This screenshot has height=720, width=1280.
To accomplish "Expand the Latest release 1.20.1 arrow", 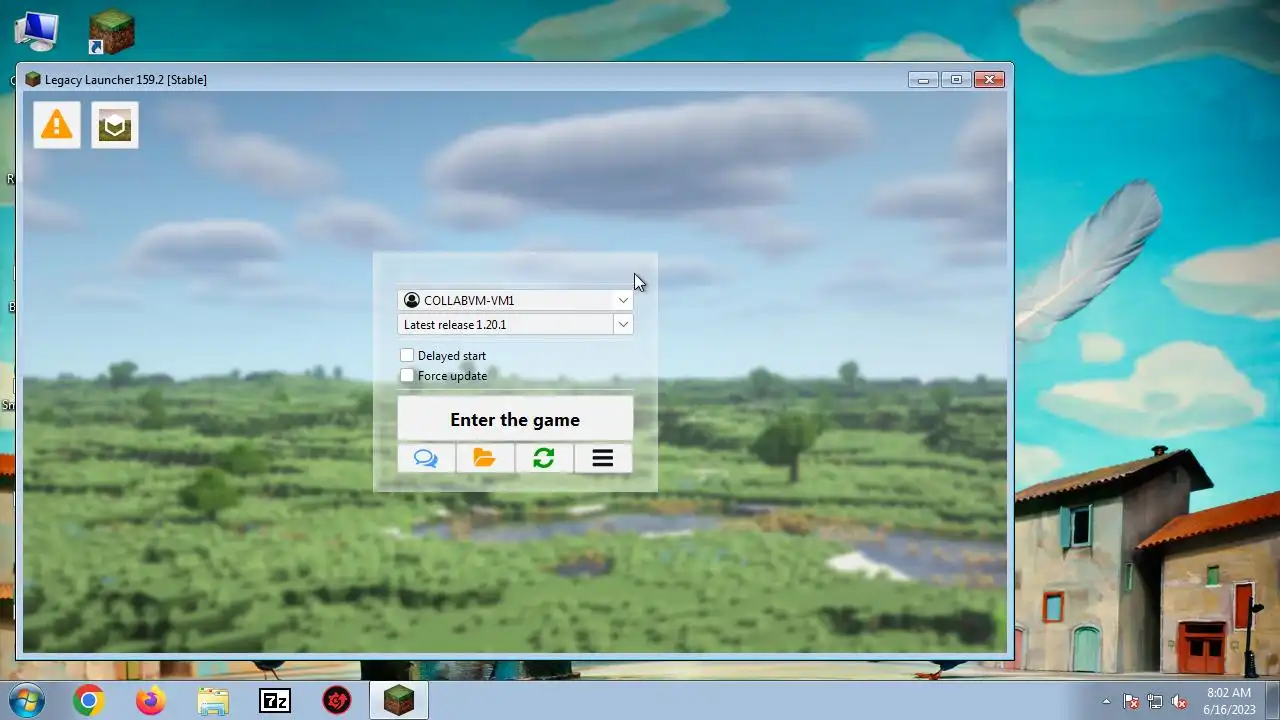I will 623,324.
